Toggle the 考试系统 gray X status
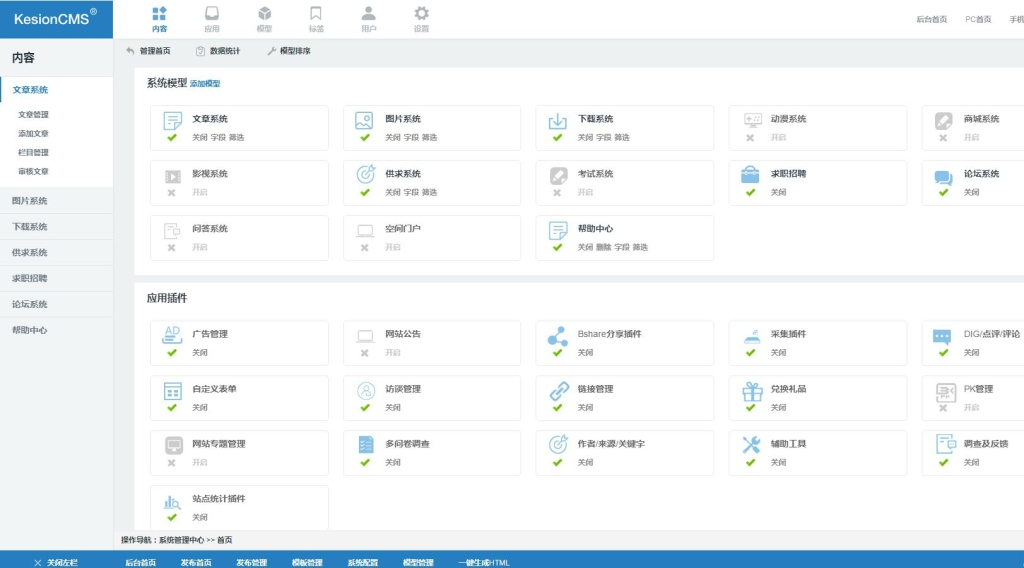 click(x=556, y=193)
